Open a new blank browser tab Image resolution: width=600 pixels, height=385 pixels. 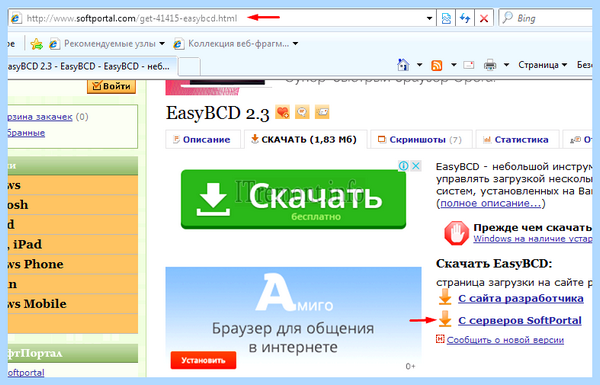coord(189,67)
